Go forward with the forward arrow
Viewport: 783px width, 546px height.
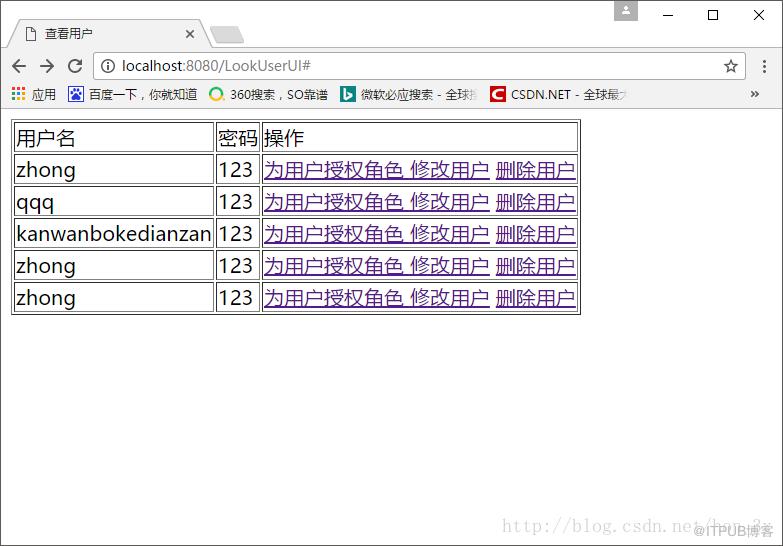click(x=47, y=66)
